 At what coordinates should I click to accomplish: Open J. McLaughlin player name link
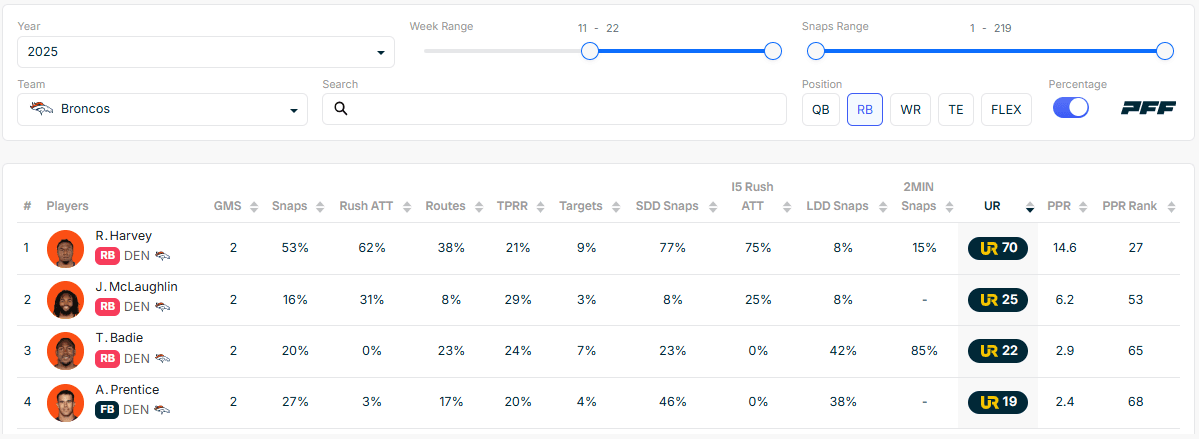136,287
